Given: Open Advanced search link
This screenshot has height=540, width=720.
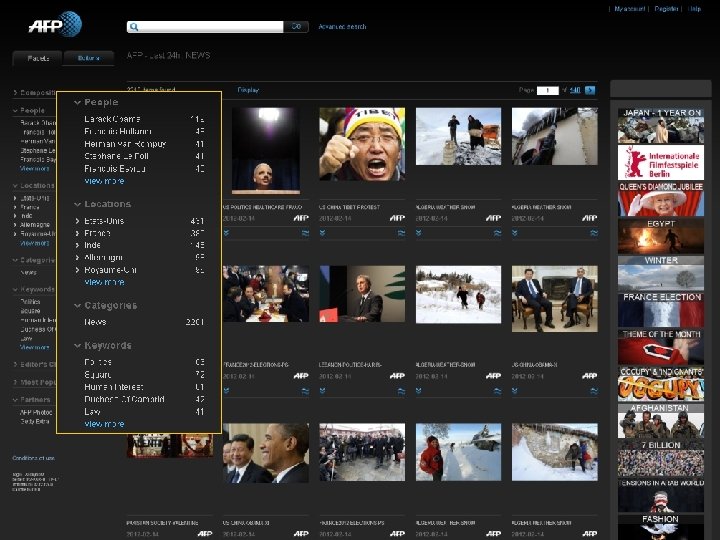Looking at the screenshot, I should click(x=342, y=27).
